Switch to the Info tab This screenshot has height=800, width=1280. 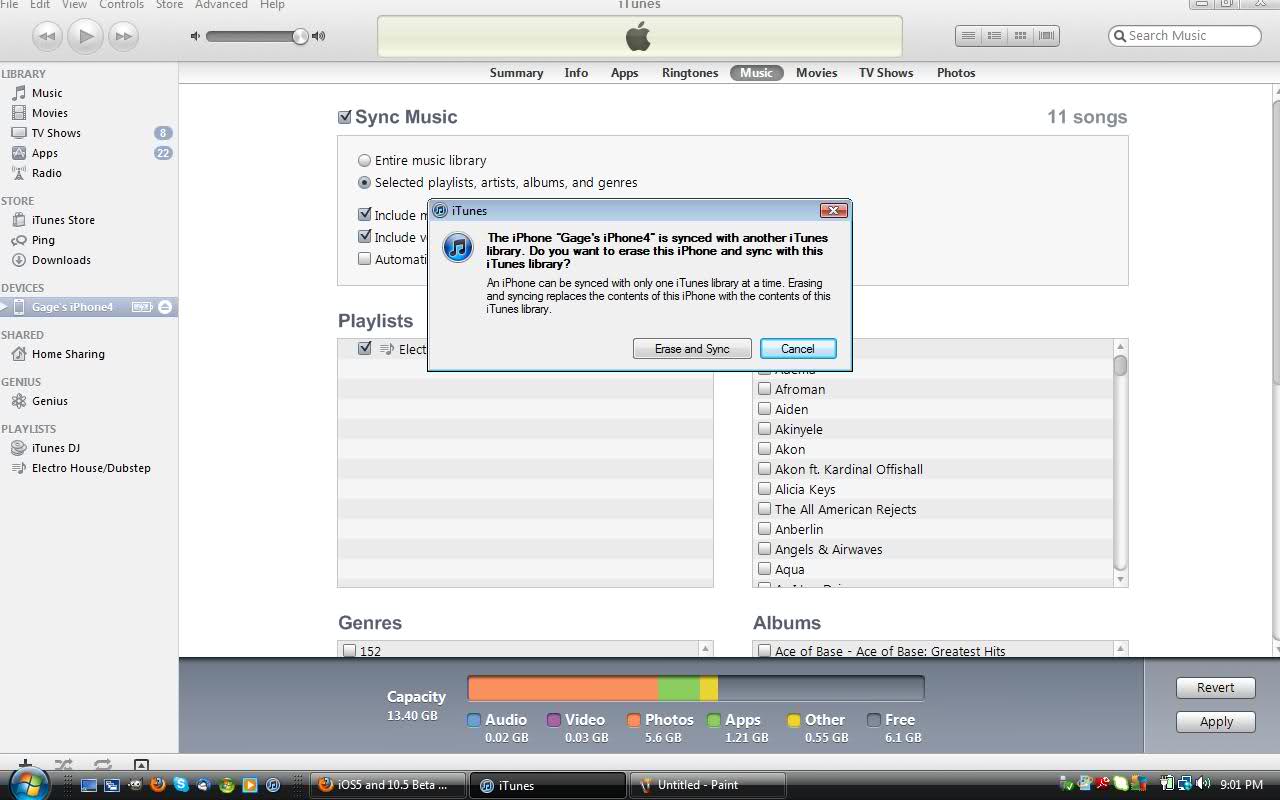(x=576, y=73)
